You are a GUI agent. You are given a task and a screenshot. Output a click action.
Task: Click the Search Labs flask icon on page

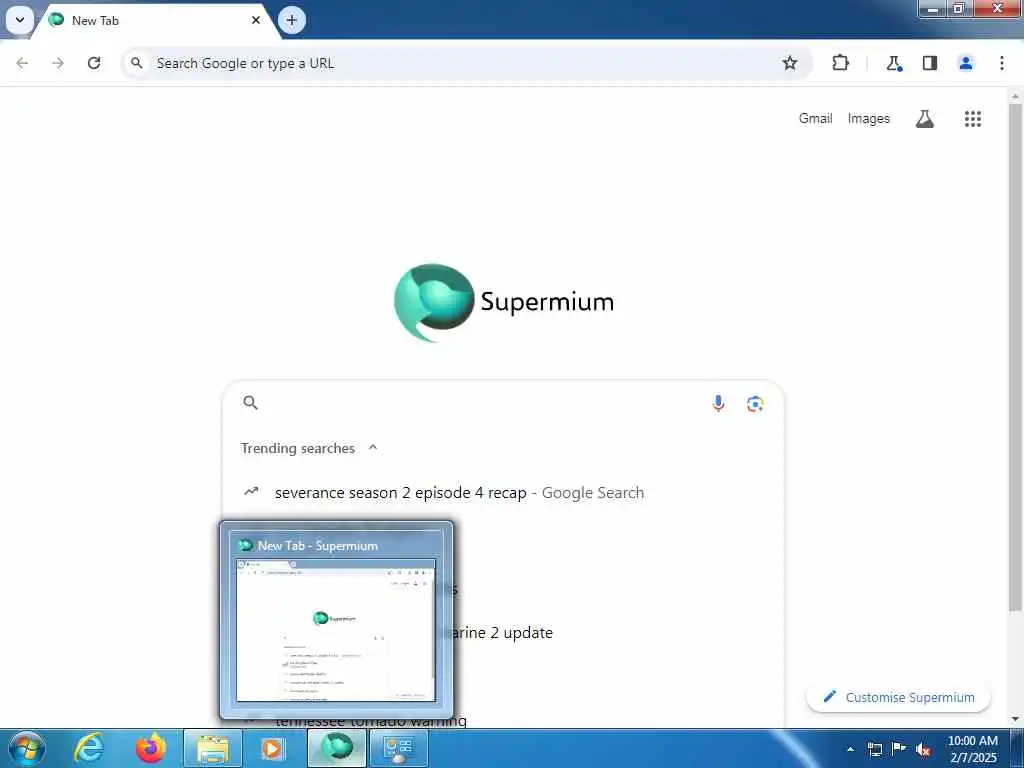925,119
